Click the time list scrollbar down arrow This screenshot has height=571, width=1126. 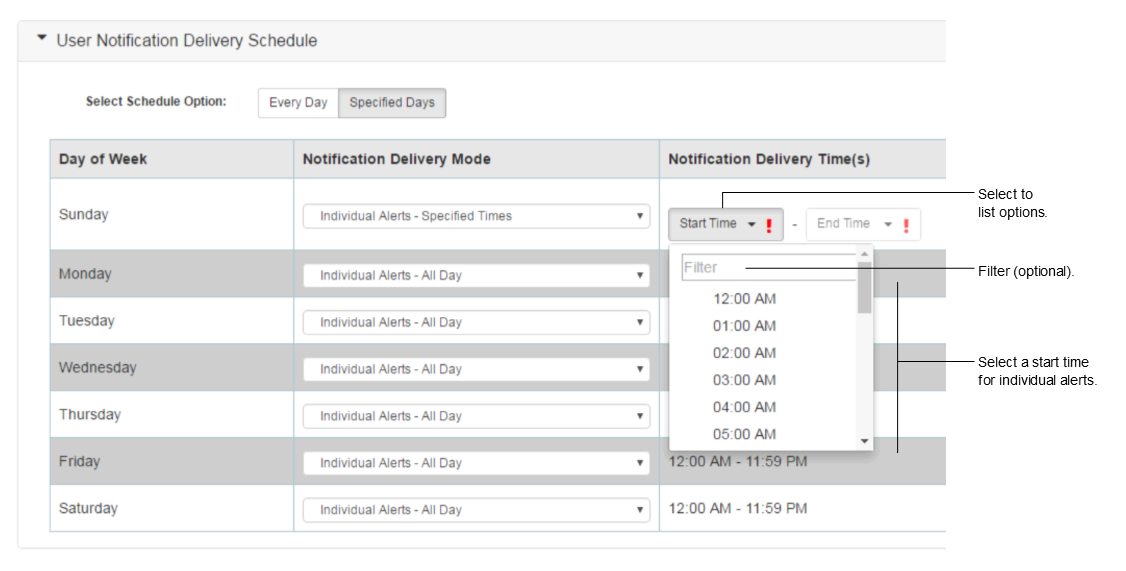coord(865,441)
